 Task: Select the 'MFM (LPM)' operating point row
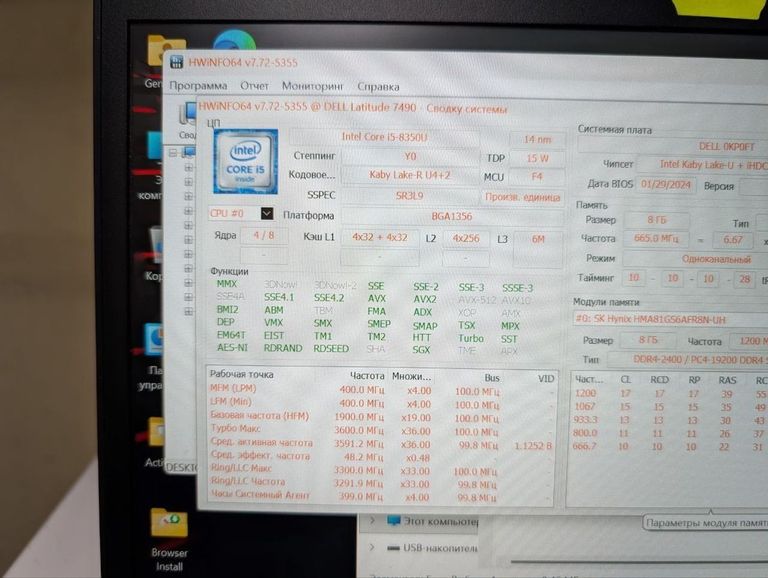click(381, 390)
